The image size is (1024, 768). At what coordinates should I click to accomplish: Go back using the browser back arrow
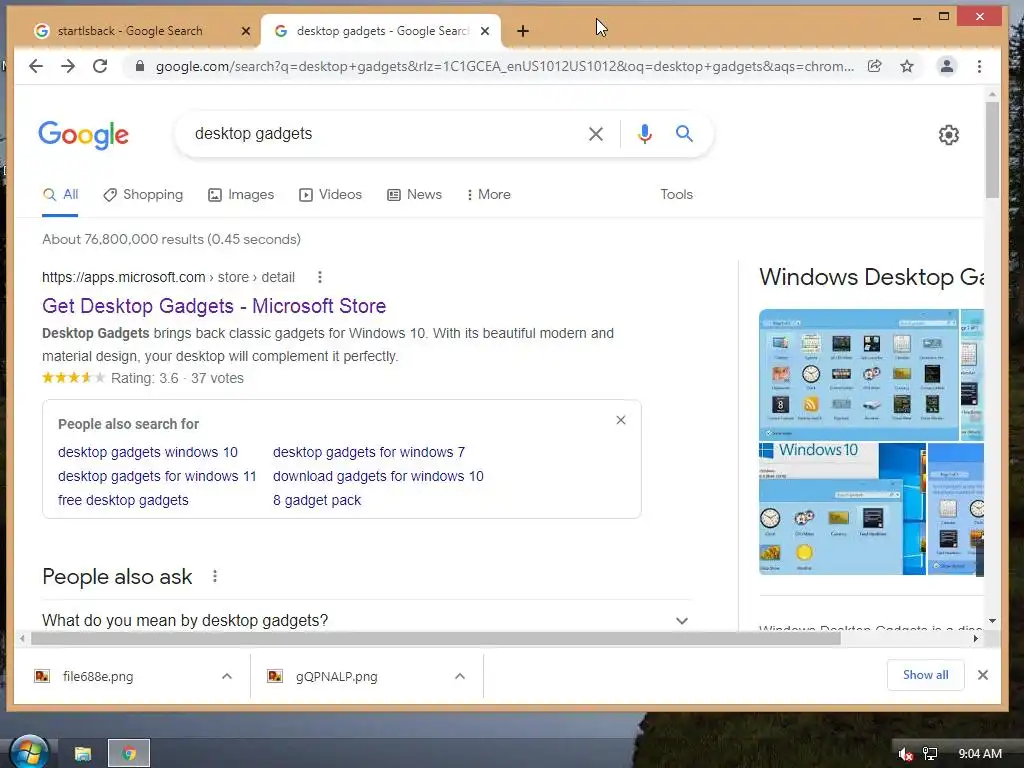[x=36, y=66]
